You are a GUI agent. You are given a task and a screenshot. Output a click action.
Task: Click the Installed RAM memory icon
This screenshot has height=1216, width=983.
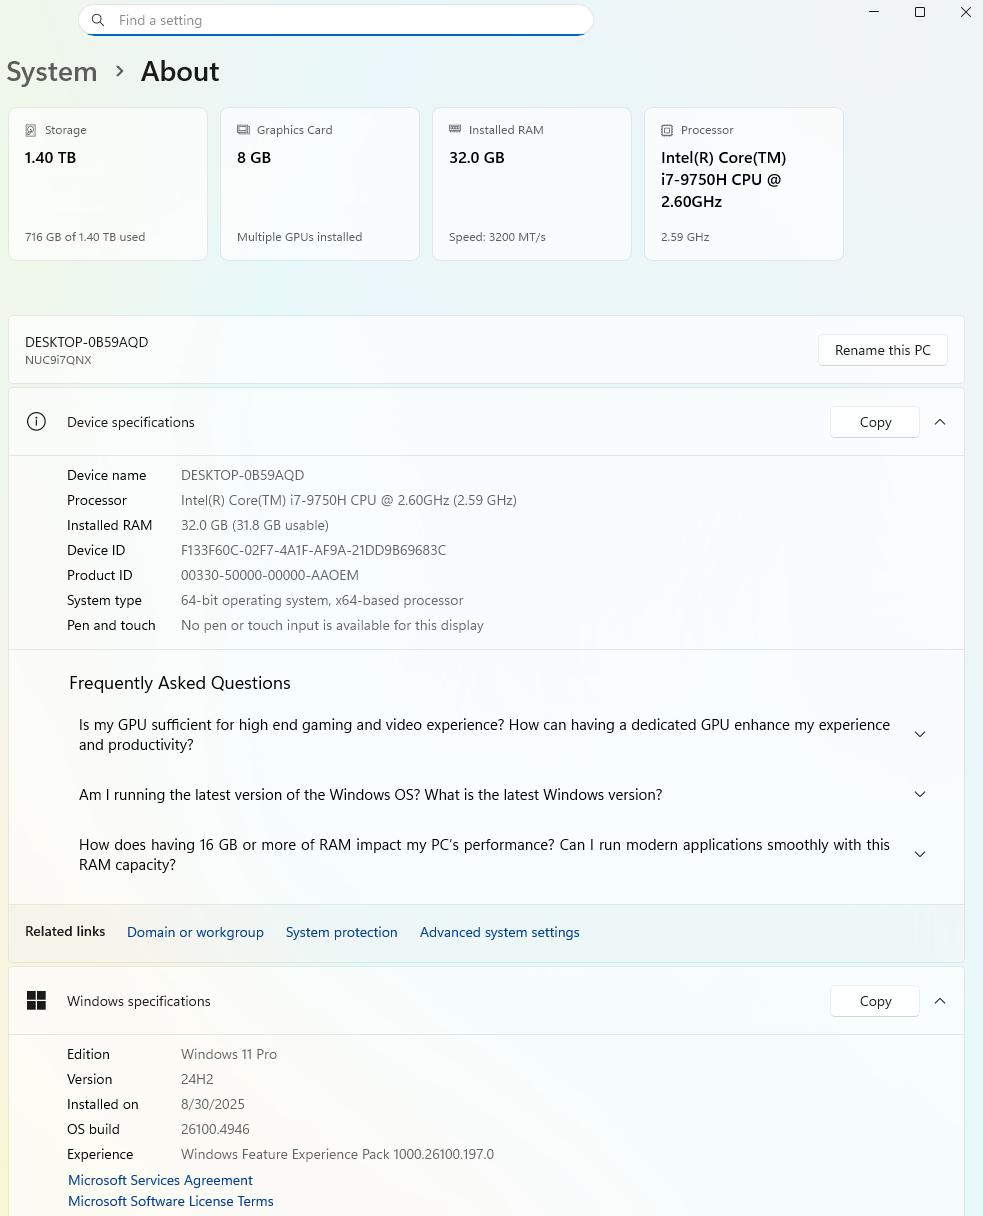455,129
